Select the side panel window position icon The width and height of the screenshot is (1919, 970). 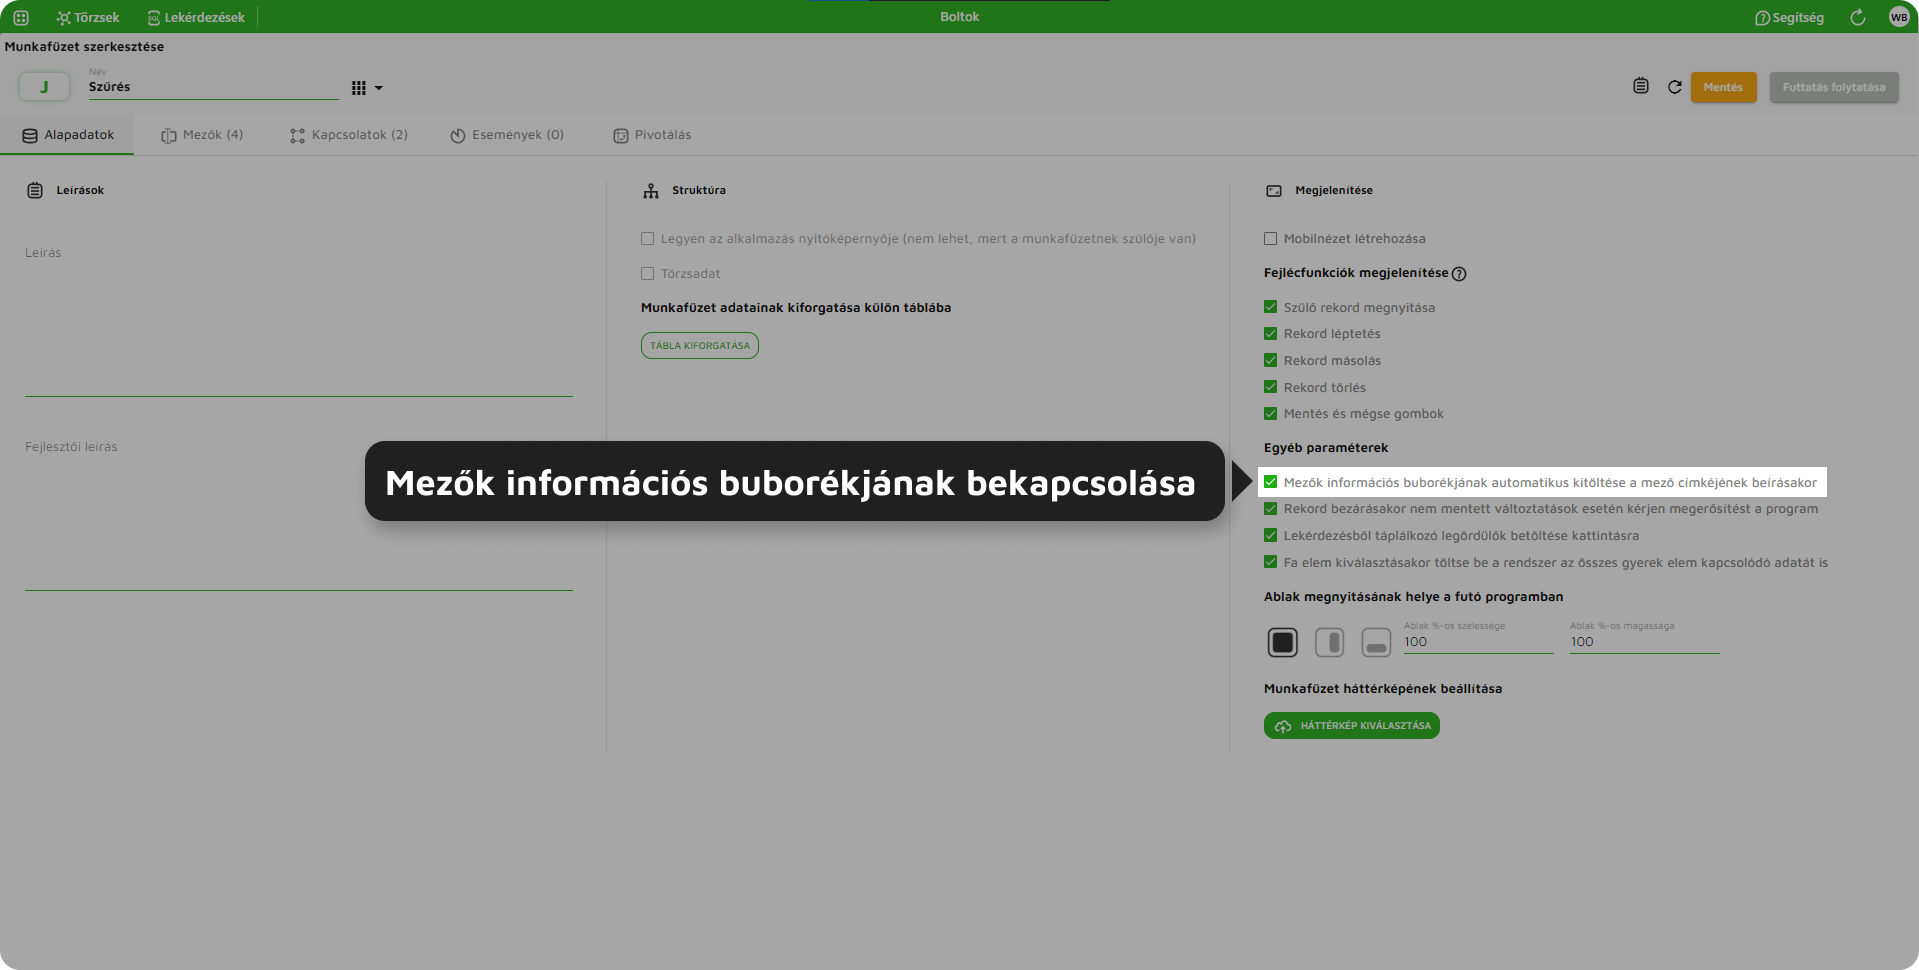1329,642
